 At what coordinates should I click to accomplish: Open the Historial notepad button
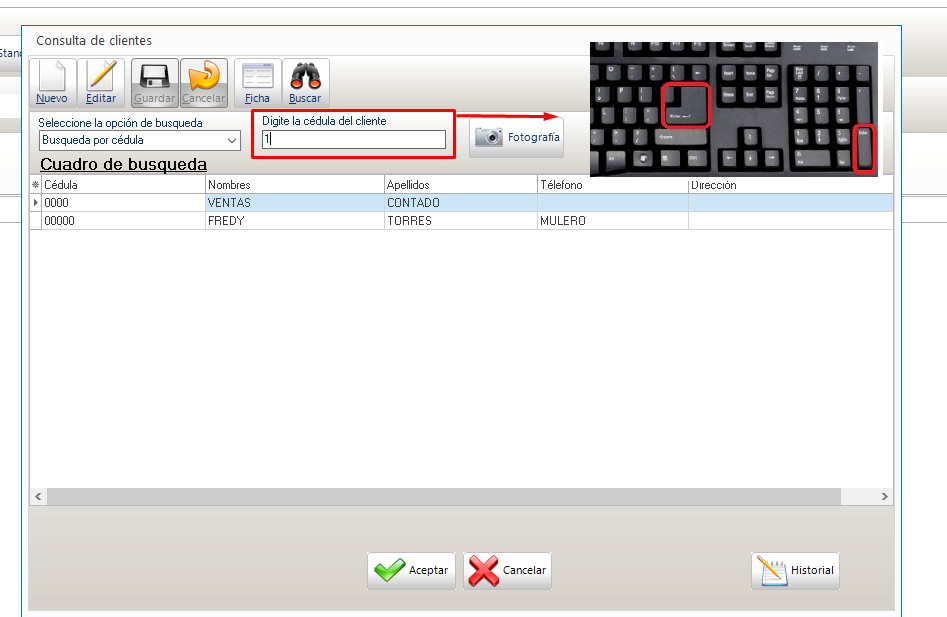click(795, 570)
